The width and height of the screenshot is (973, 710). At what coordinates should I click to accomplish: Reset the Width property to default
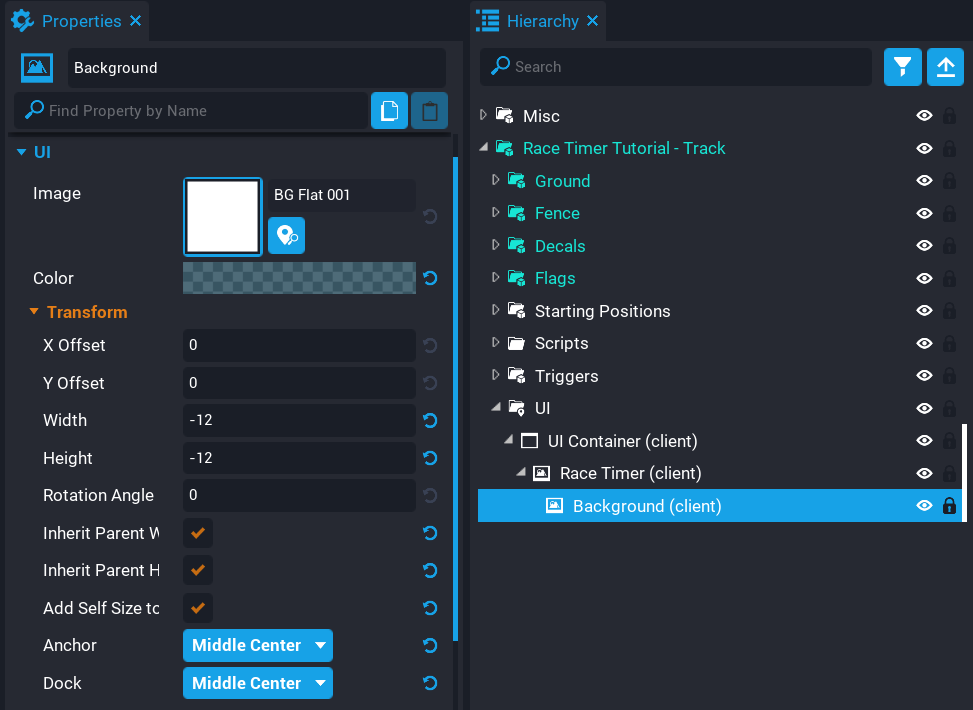coord(429,421)
